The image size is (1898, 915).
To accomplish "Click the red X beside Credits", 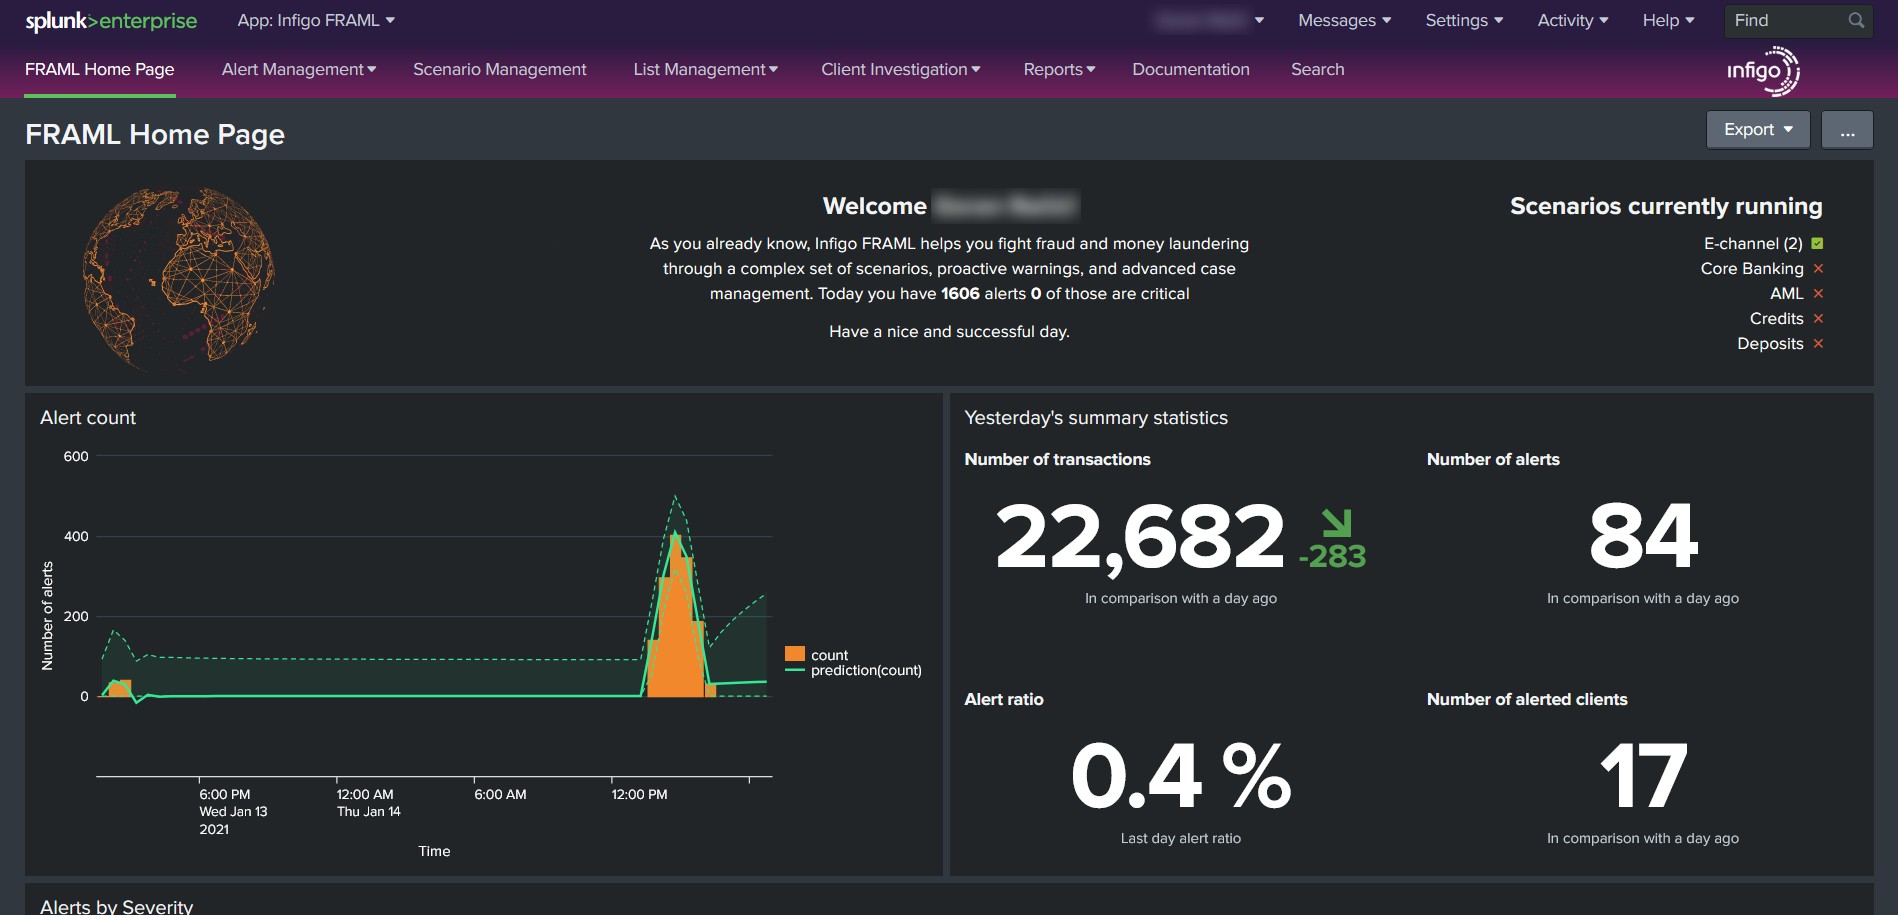I will [x=1818, y=318].
